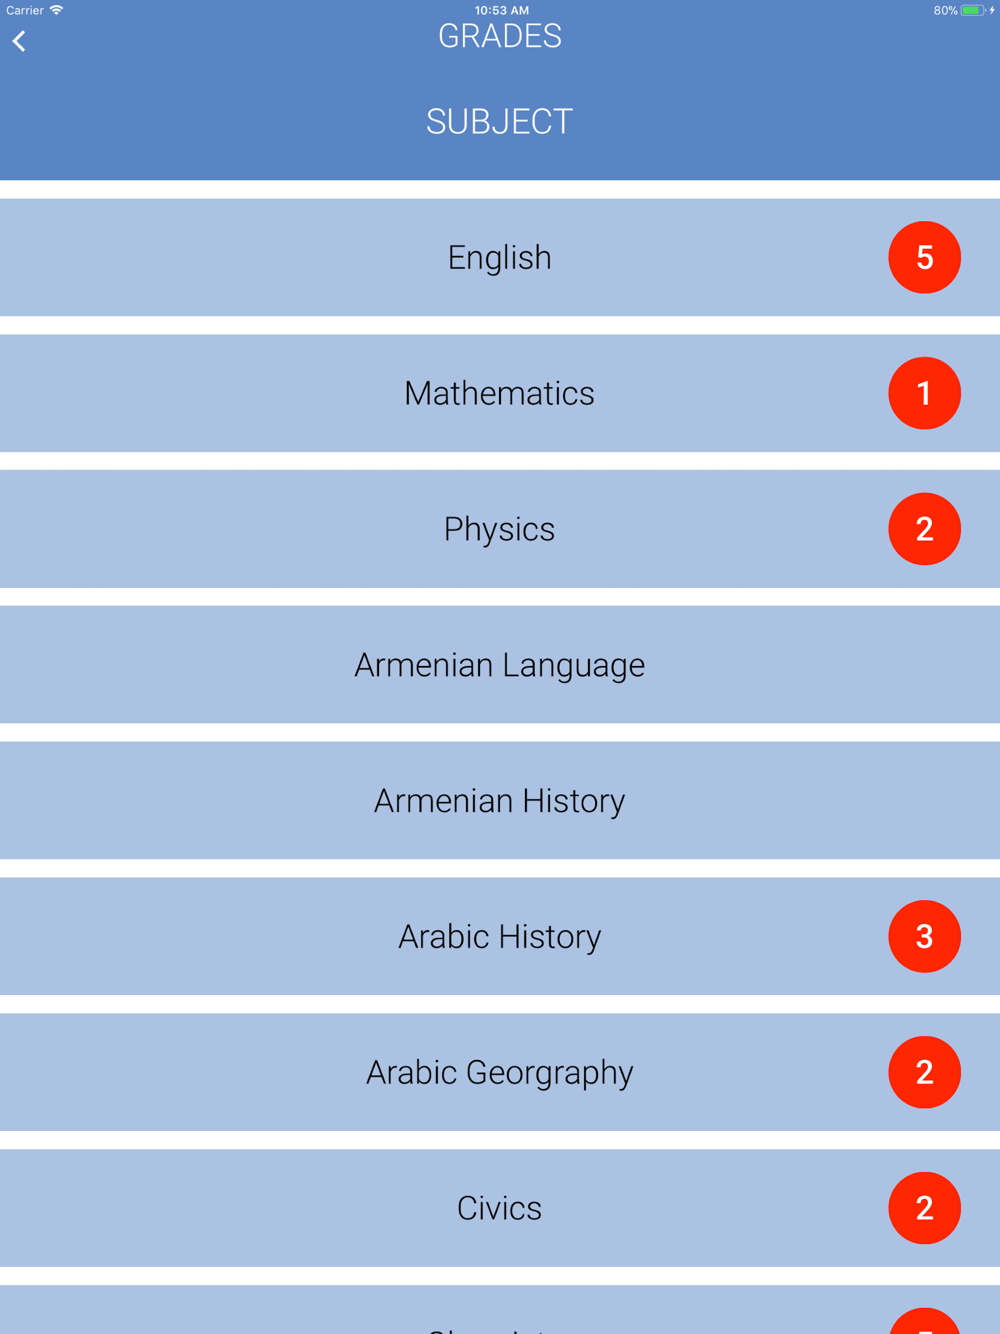
Task: Select the Physics subject
Action: (x=500, y=529)
